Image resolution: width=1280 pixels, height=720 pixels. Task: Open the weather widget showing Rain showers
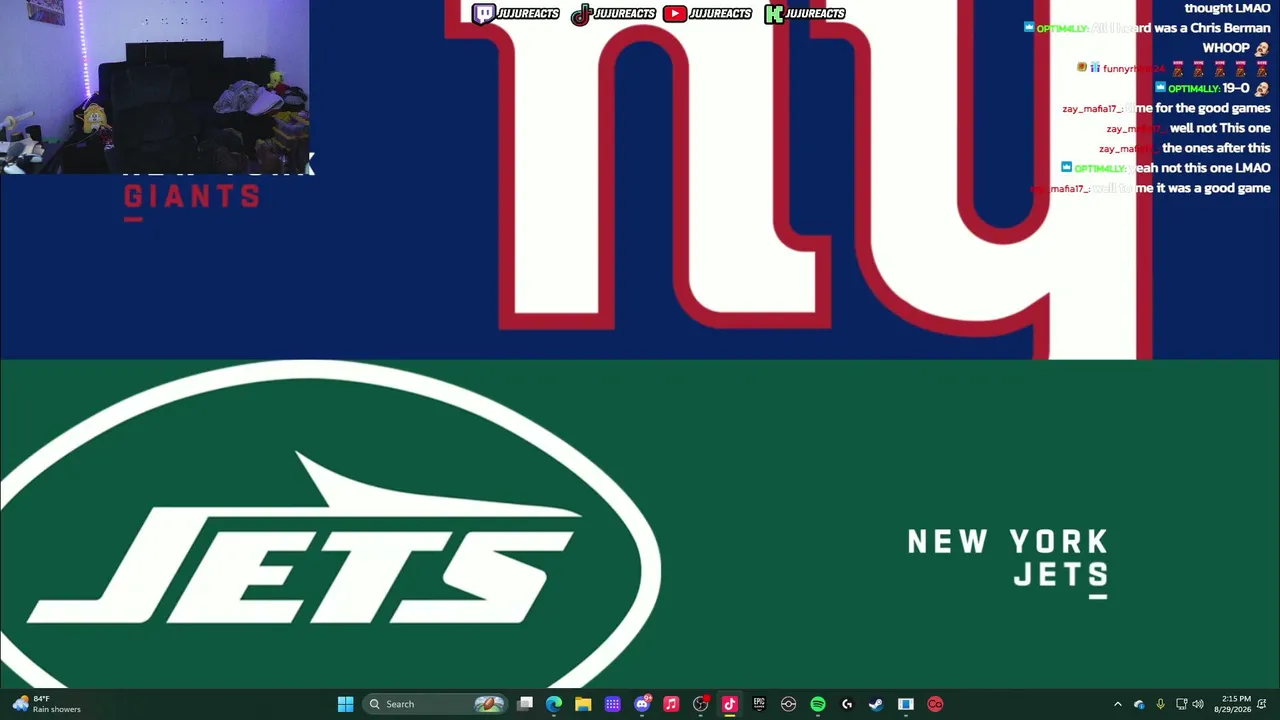46,704
